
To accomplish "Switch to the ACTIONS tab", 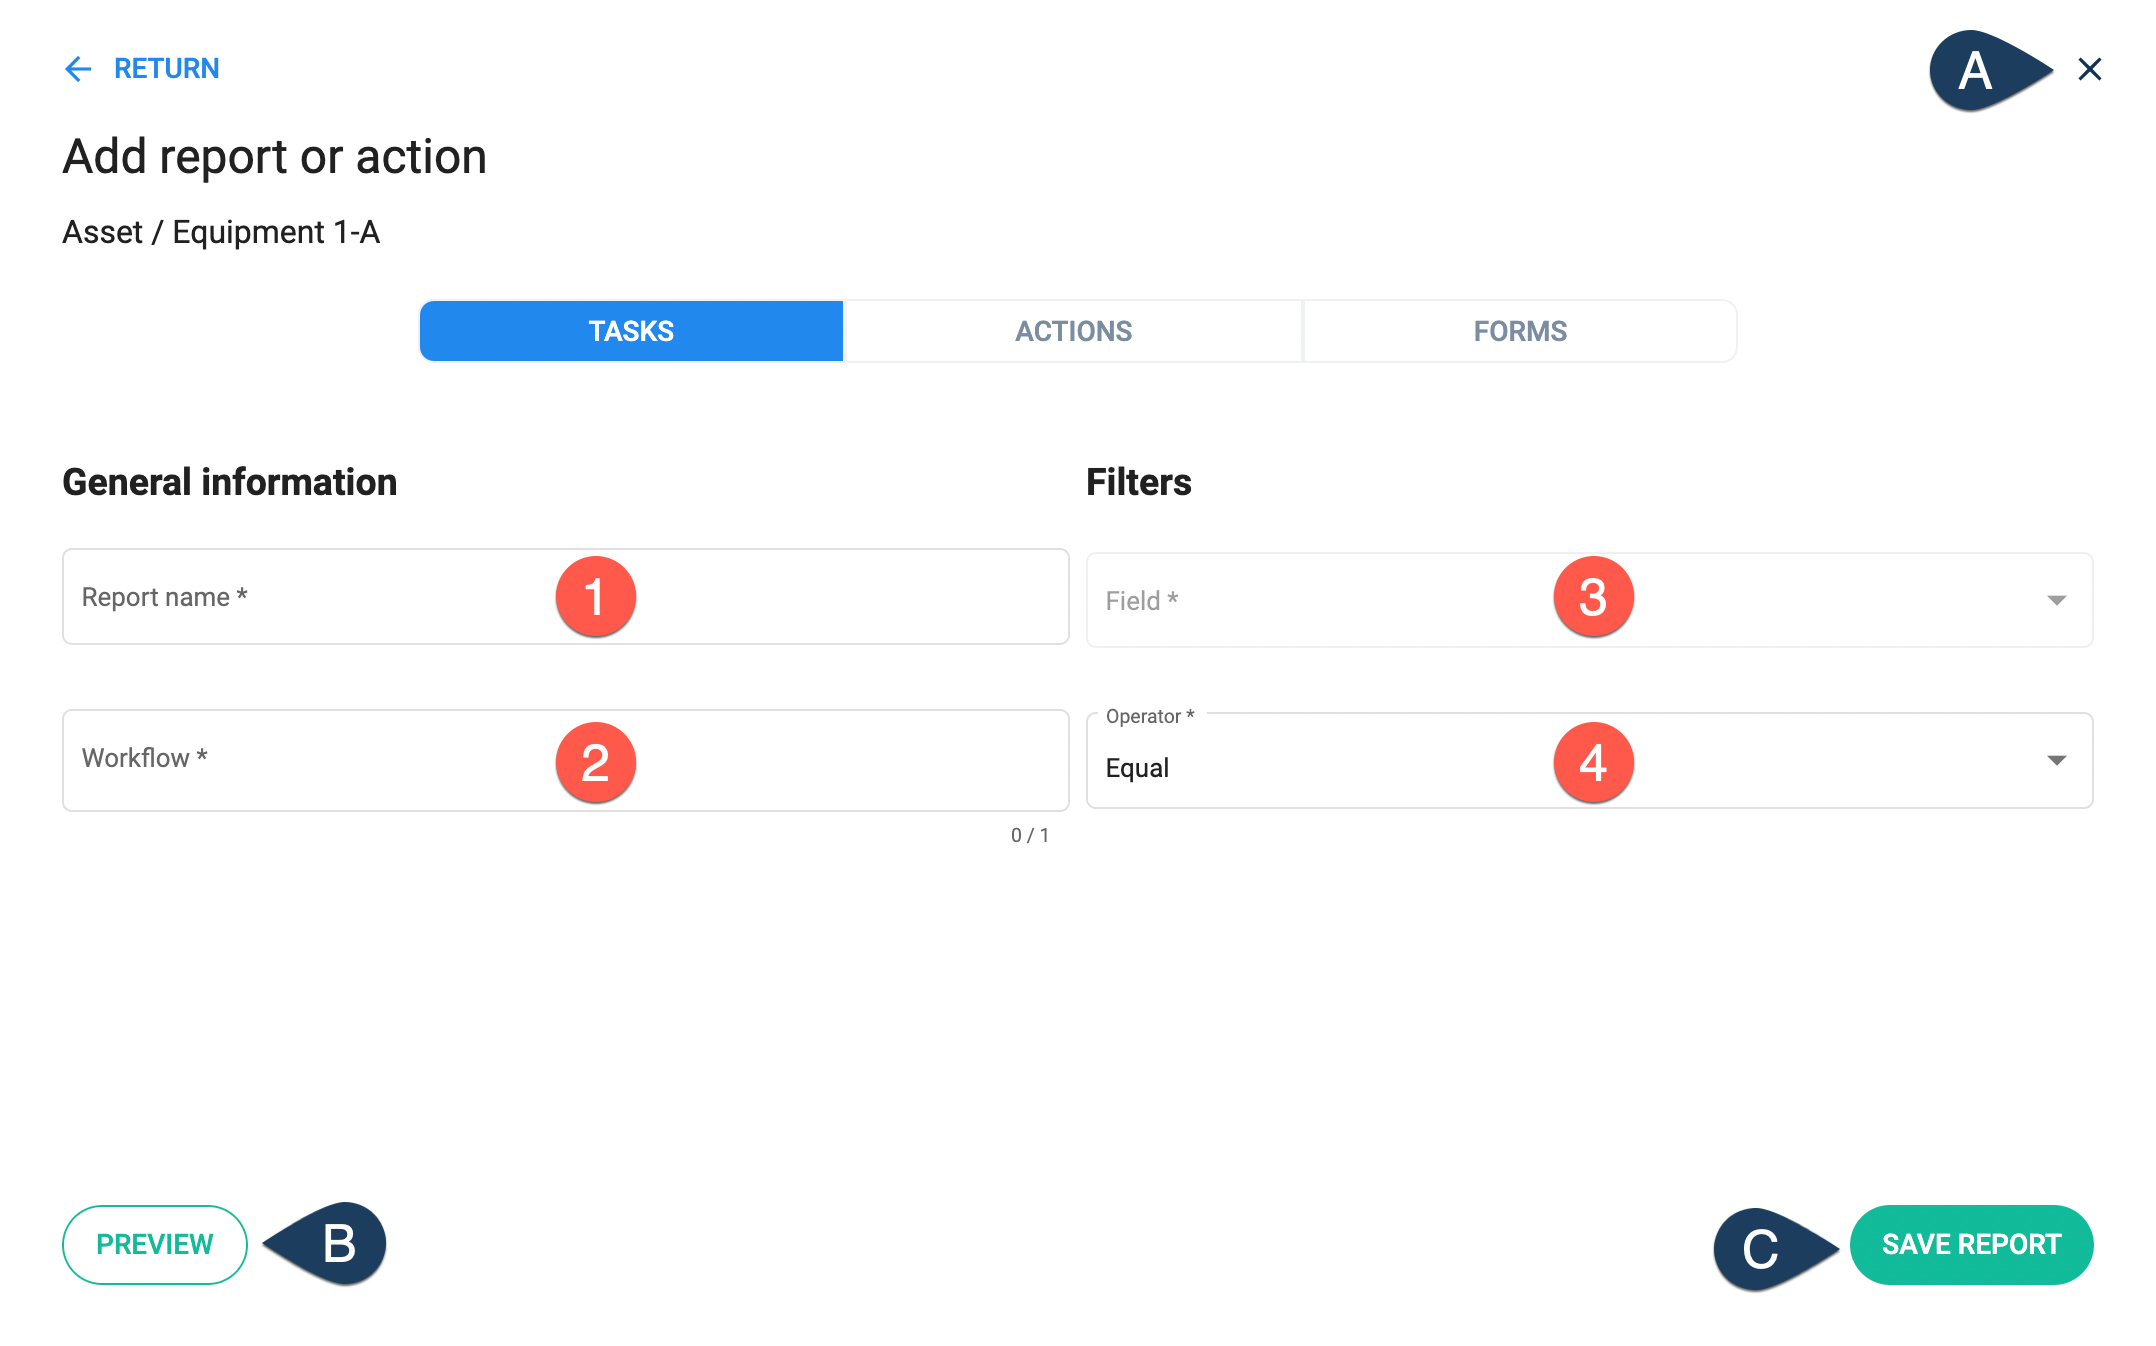I will coord(1073,331).
